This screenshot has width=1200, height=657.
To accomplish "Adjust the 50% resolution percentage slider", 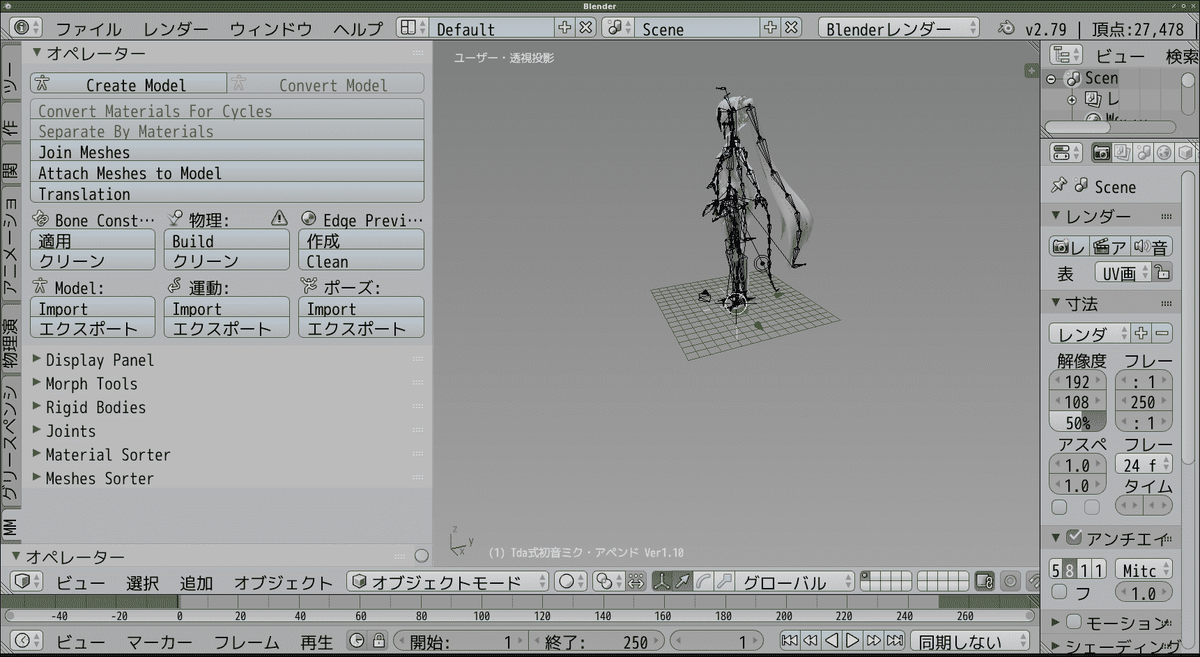I will tap(1078, 422).
